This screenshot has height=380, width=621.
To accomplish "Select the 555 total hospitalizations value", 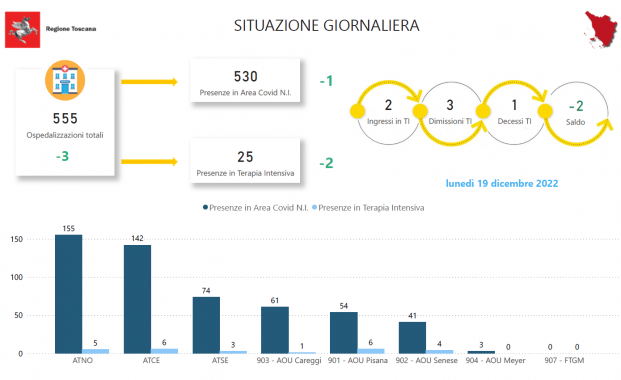I will point(65,118).
